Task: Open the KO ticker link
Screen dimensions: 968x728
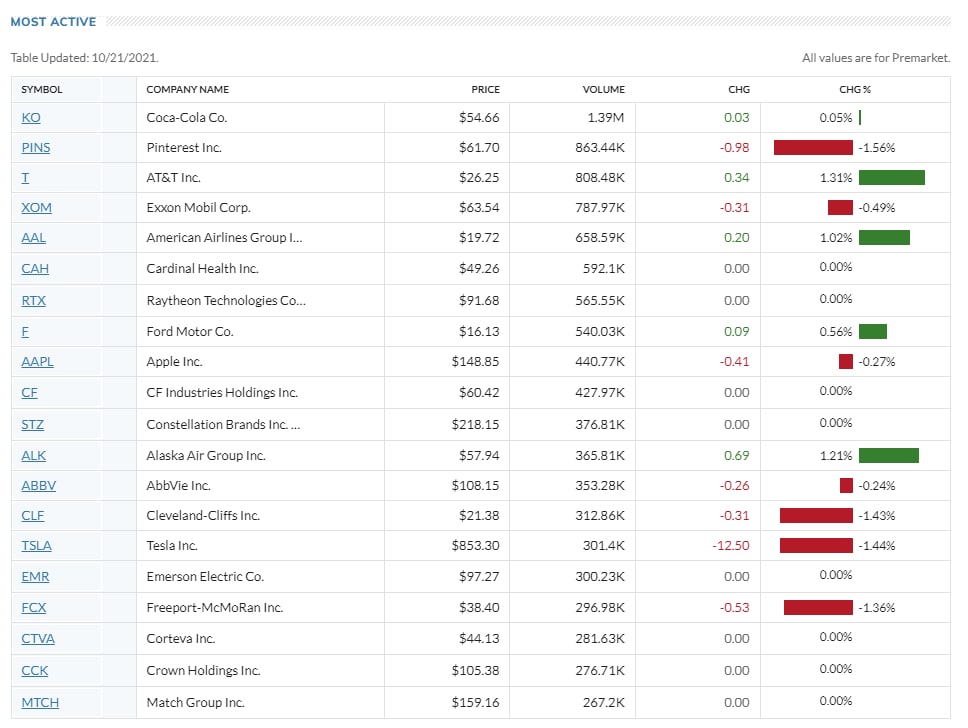Action: click(31, 117)
